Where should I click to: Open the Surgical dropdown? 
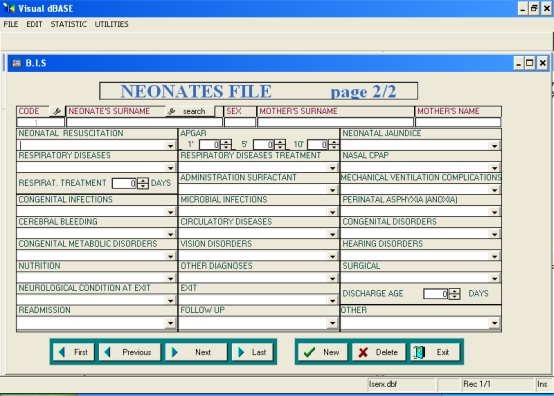(494, 278)
